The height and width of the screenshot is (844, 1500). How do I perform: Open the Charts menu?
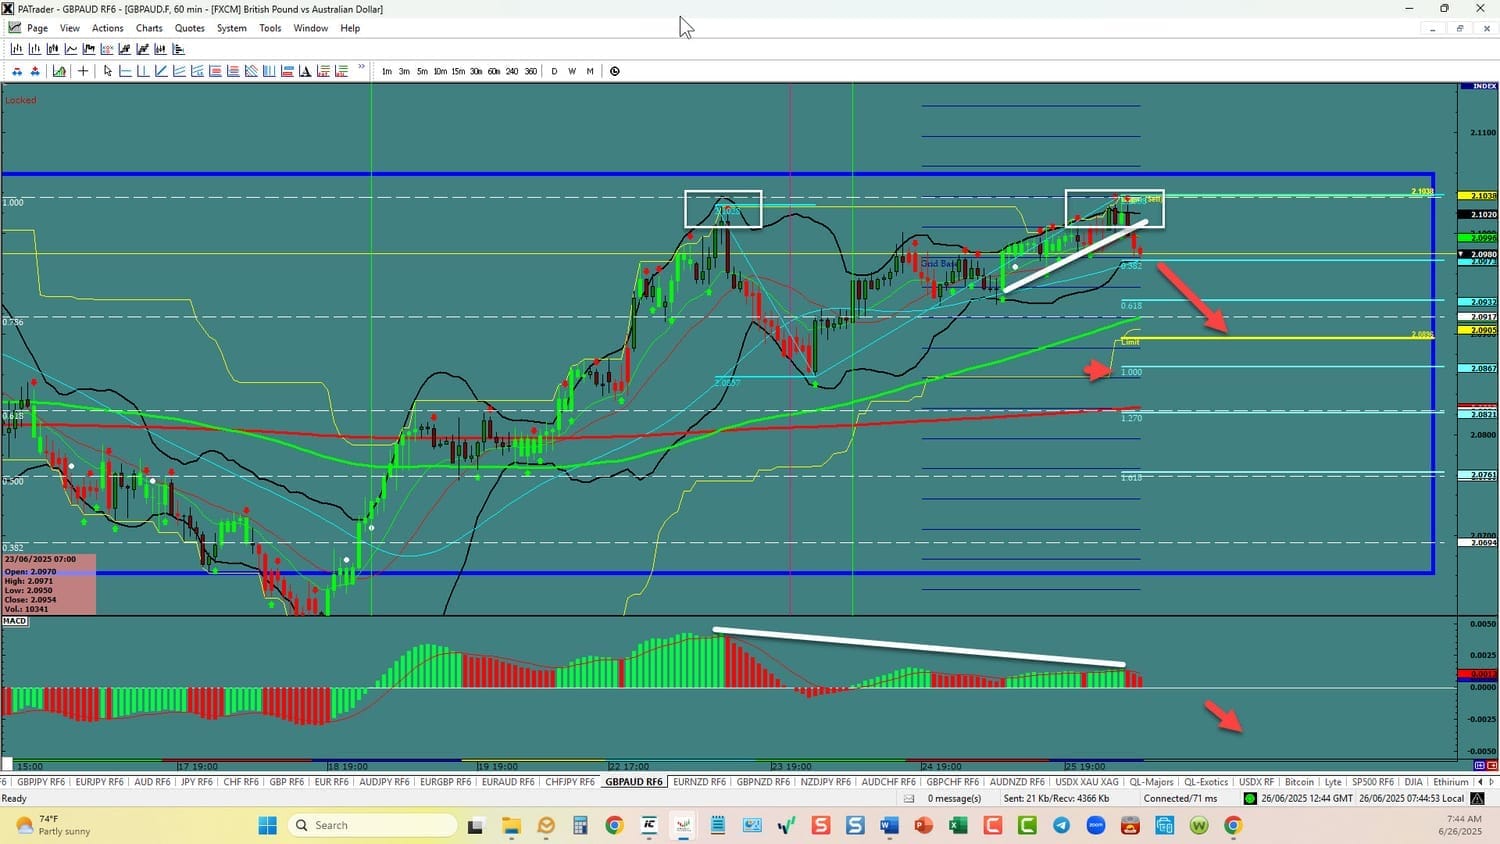(149, 28)
